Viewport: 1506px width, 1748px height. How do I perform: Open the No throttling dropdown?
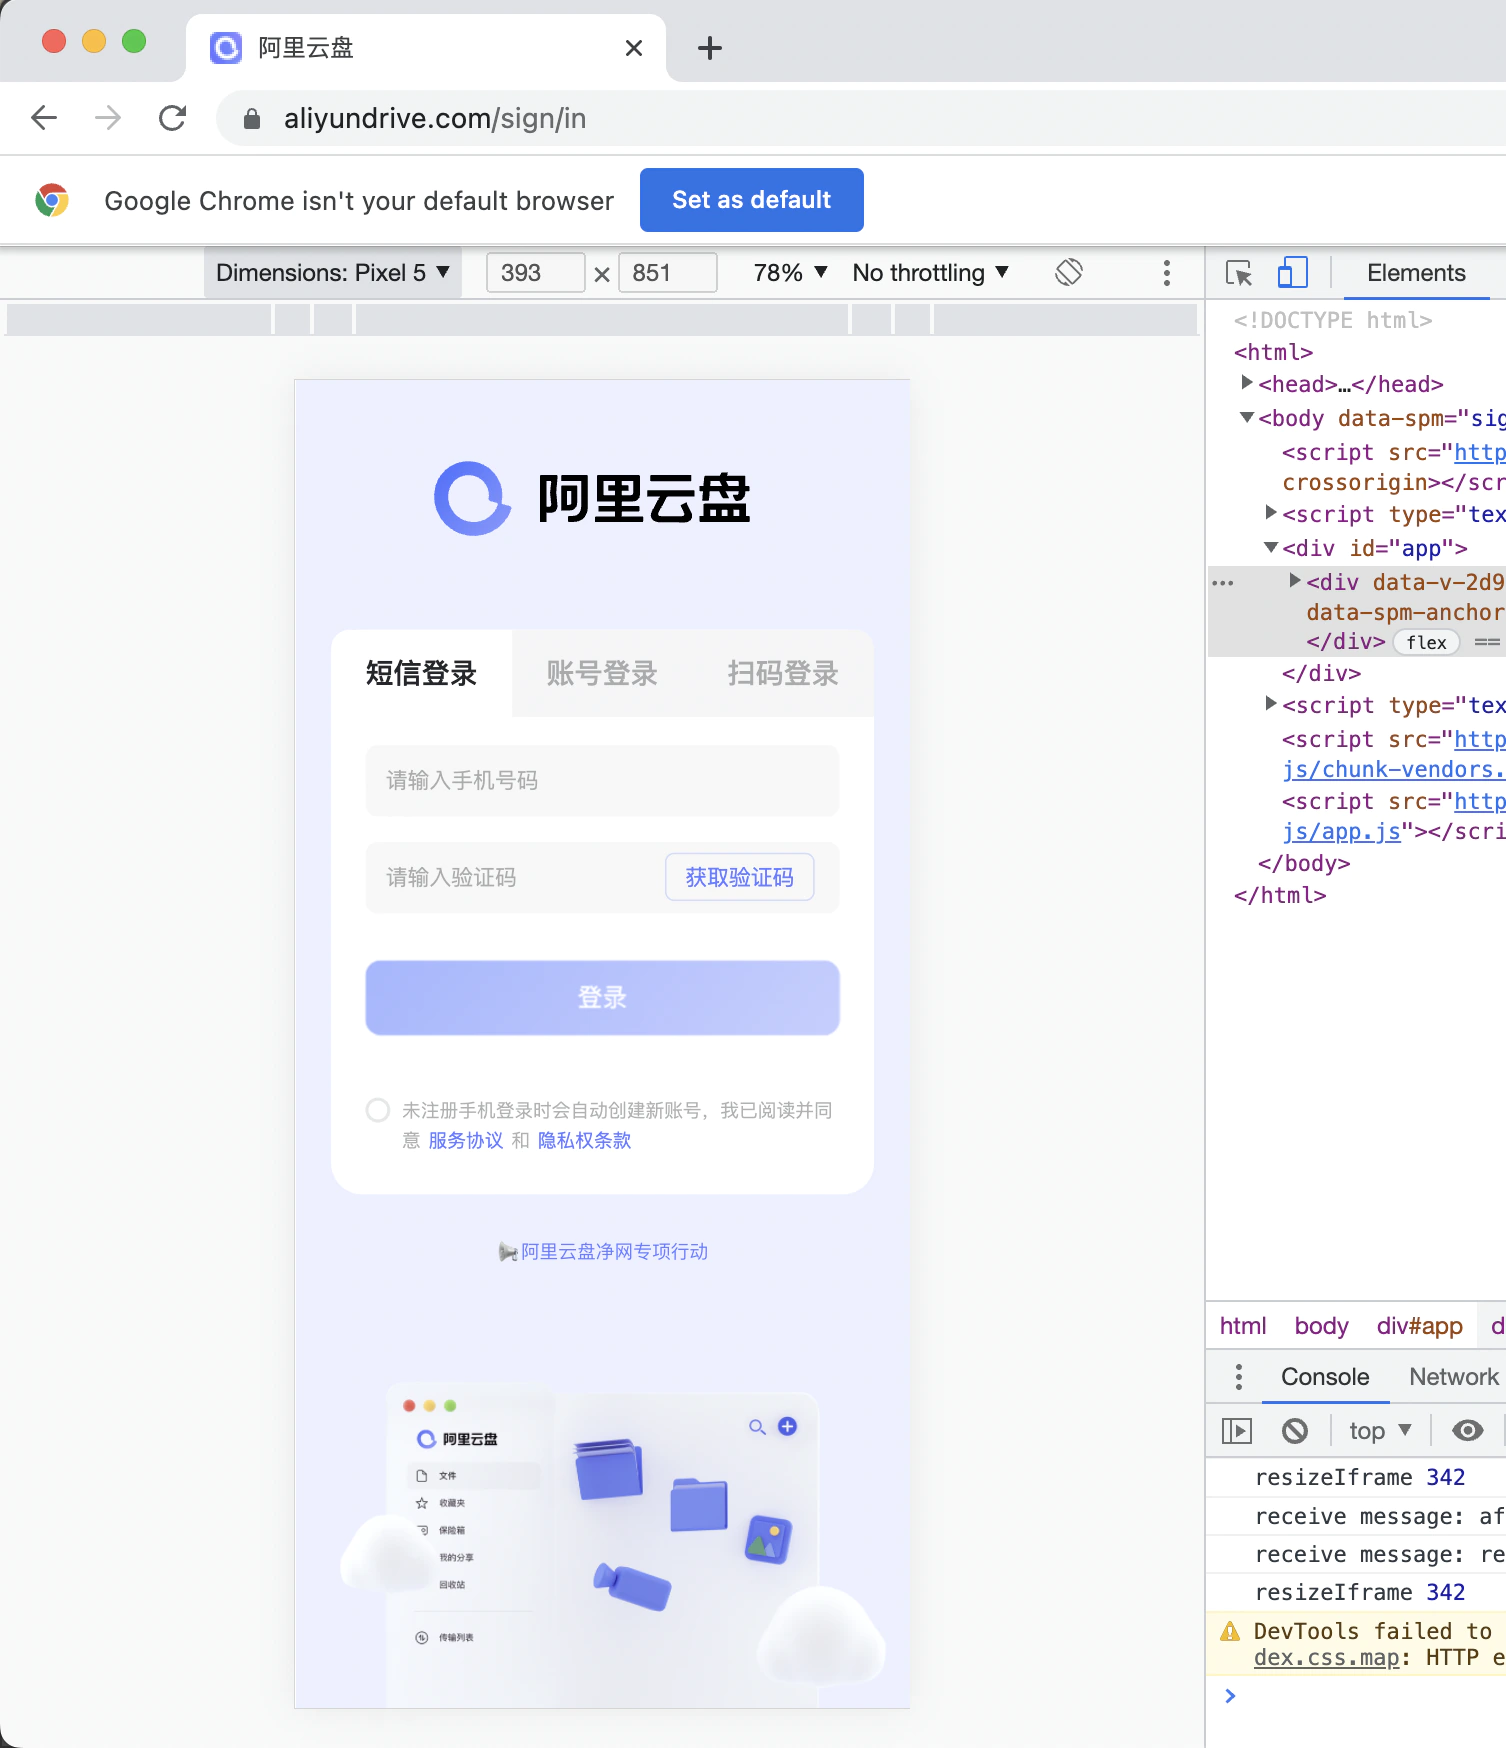point(931,273)
